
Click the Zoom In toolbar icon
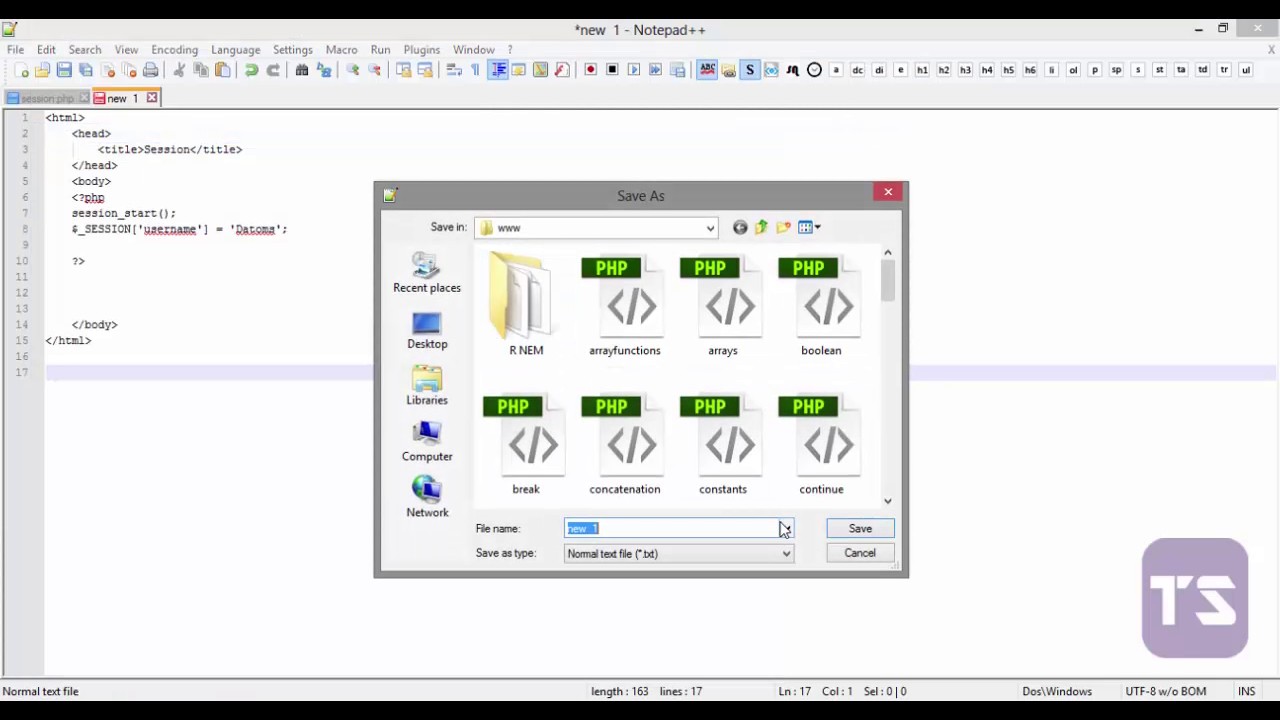353,70
